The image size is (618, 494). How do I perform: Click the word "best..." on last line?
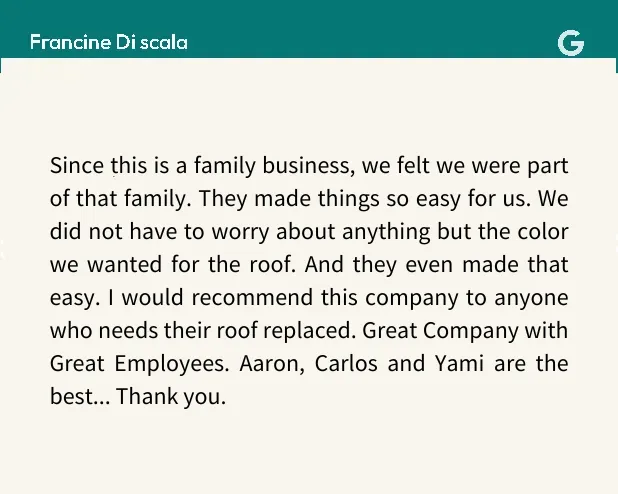(80, 397)
